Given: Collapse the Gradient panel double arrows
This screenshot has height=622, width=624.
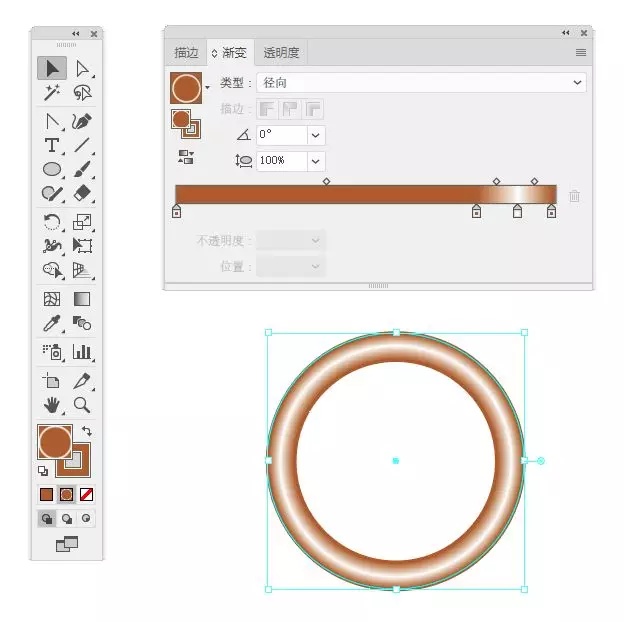Looking at the screenshot, I should point(566,33).
